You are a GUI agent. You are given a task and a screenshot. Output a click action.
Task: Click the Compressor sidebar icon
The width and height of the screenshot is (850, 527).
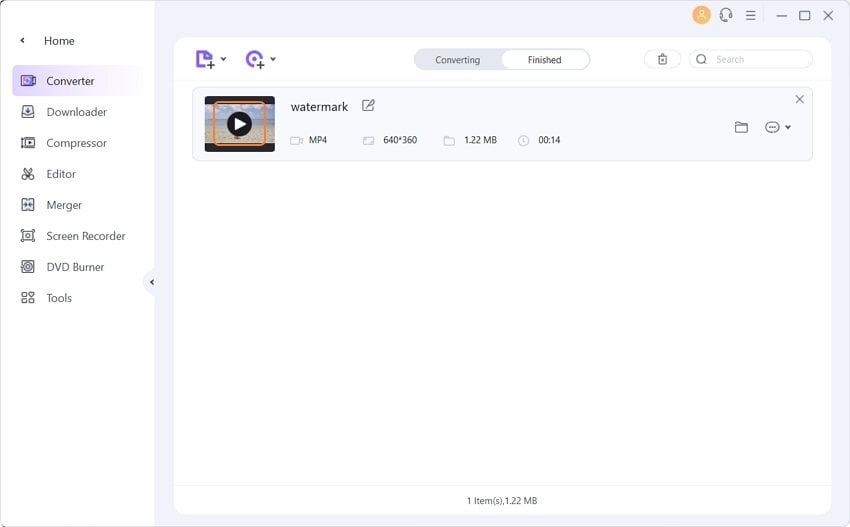[28, 143]
